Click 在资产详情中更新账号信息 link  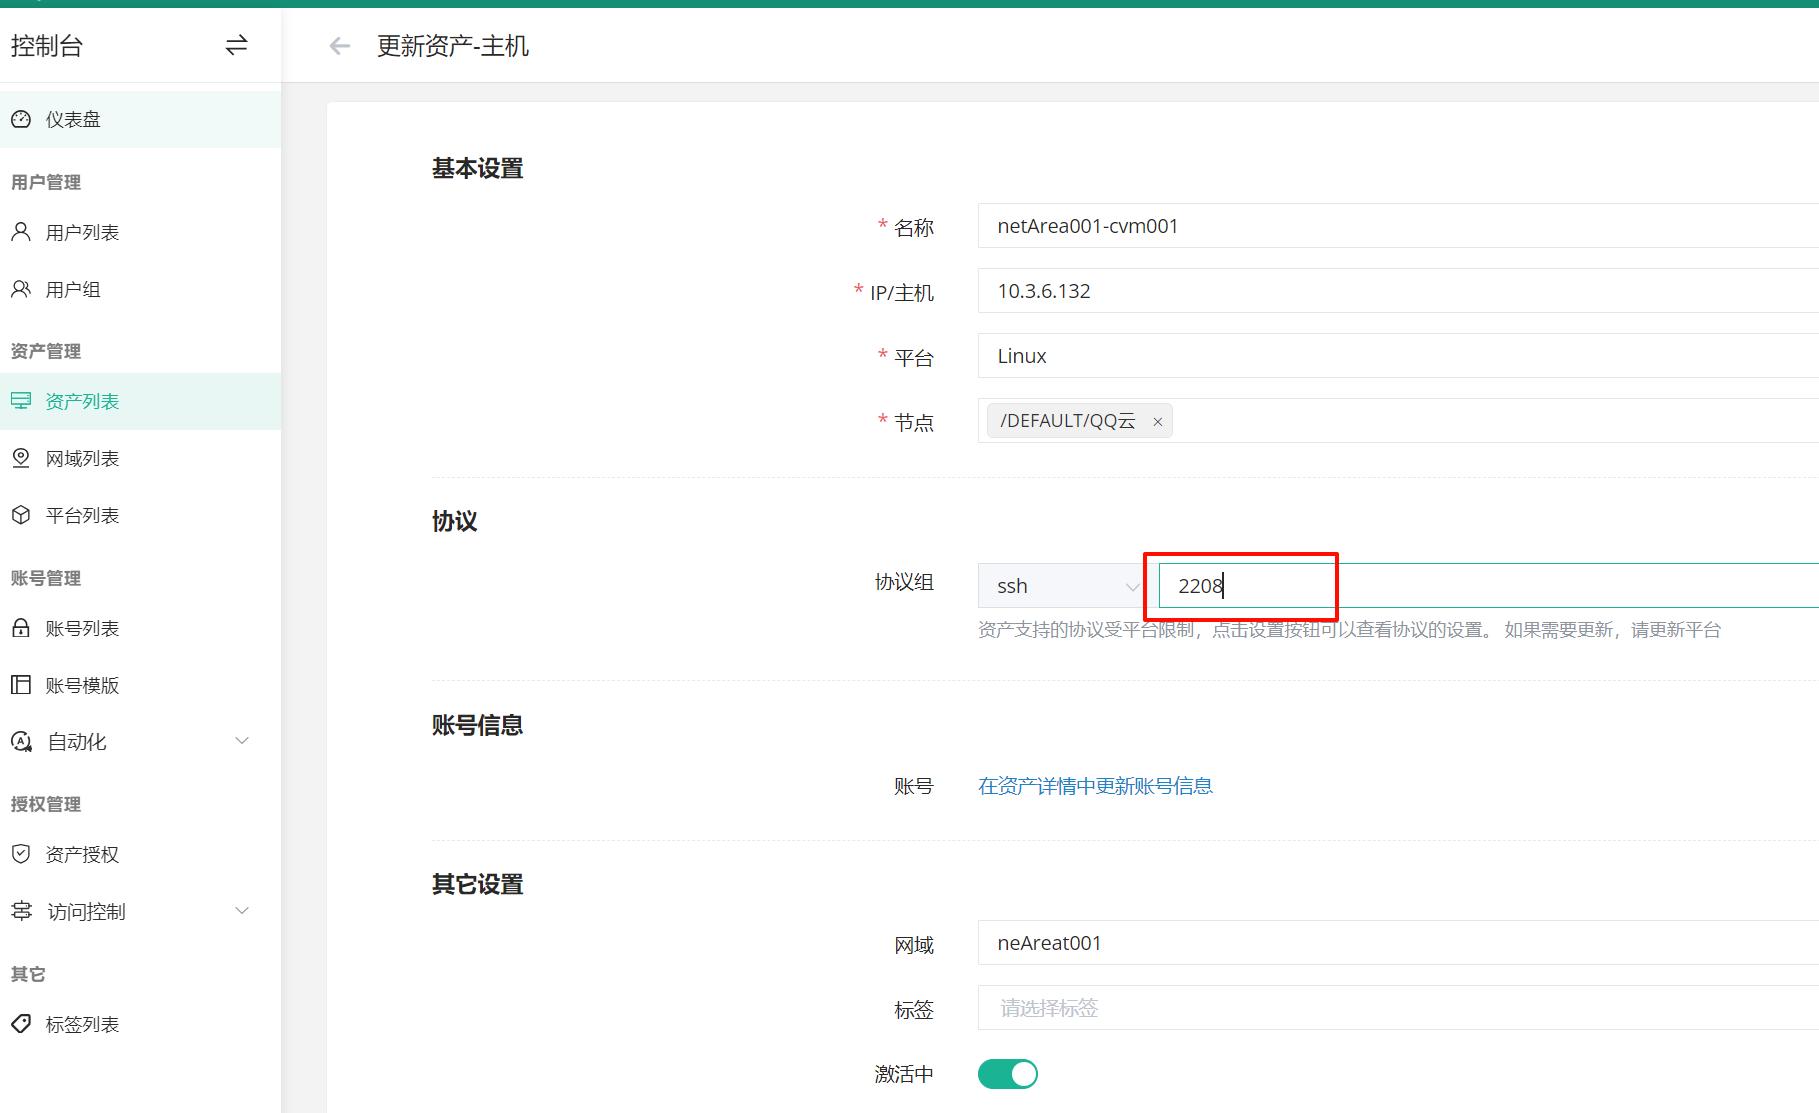[1095, 786]
